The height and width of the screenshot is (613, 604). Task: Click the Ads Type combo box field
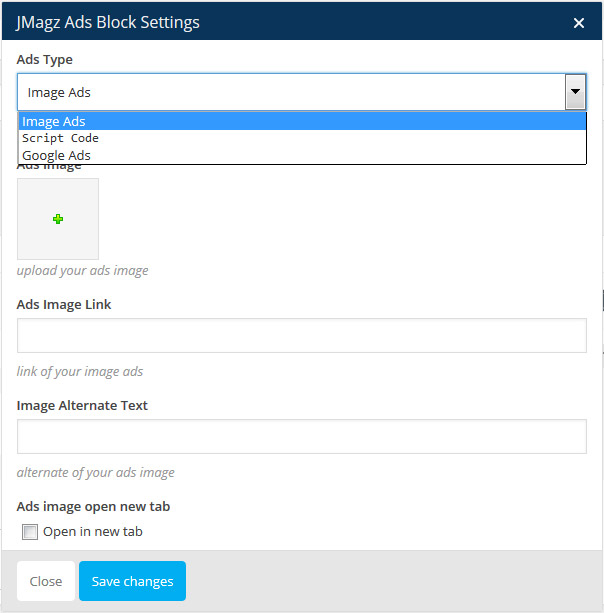[x=290, y=92]
